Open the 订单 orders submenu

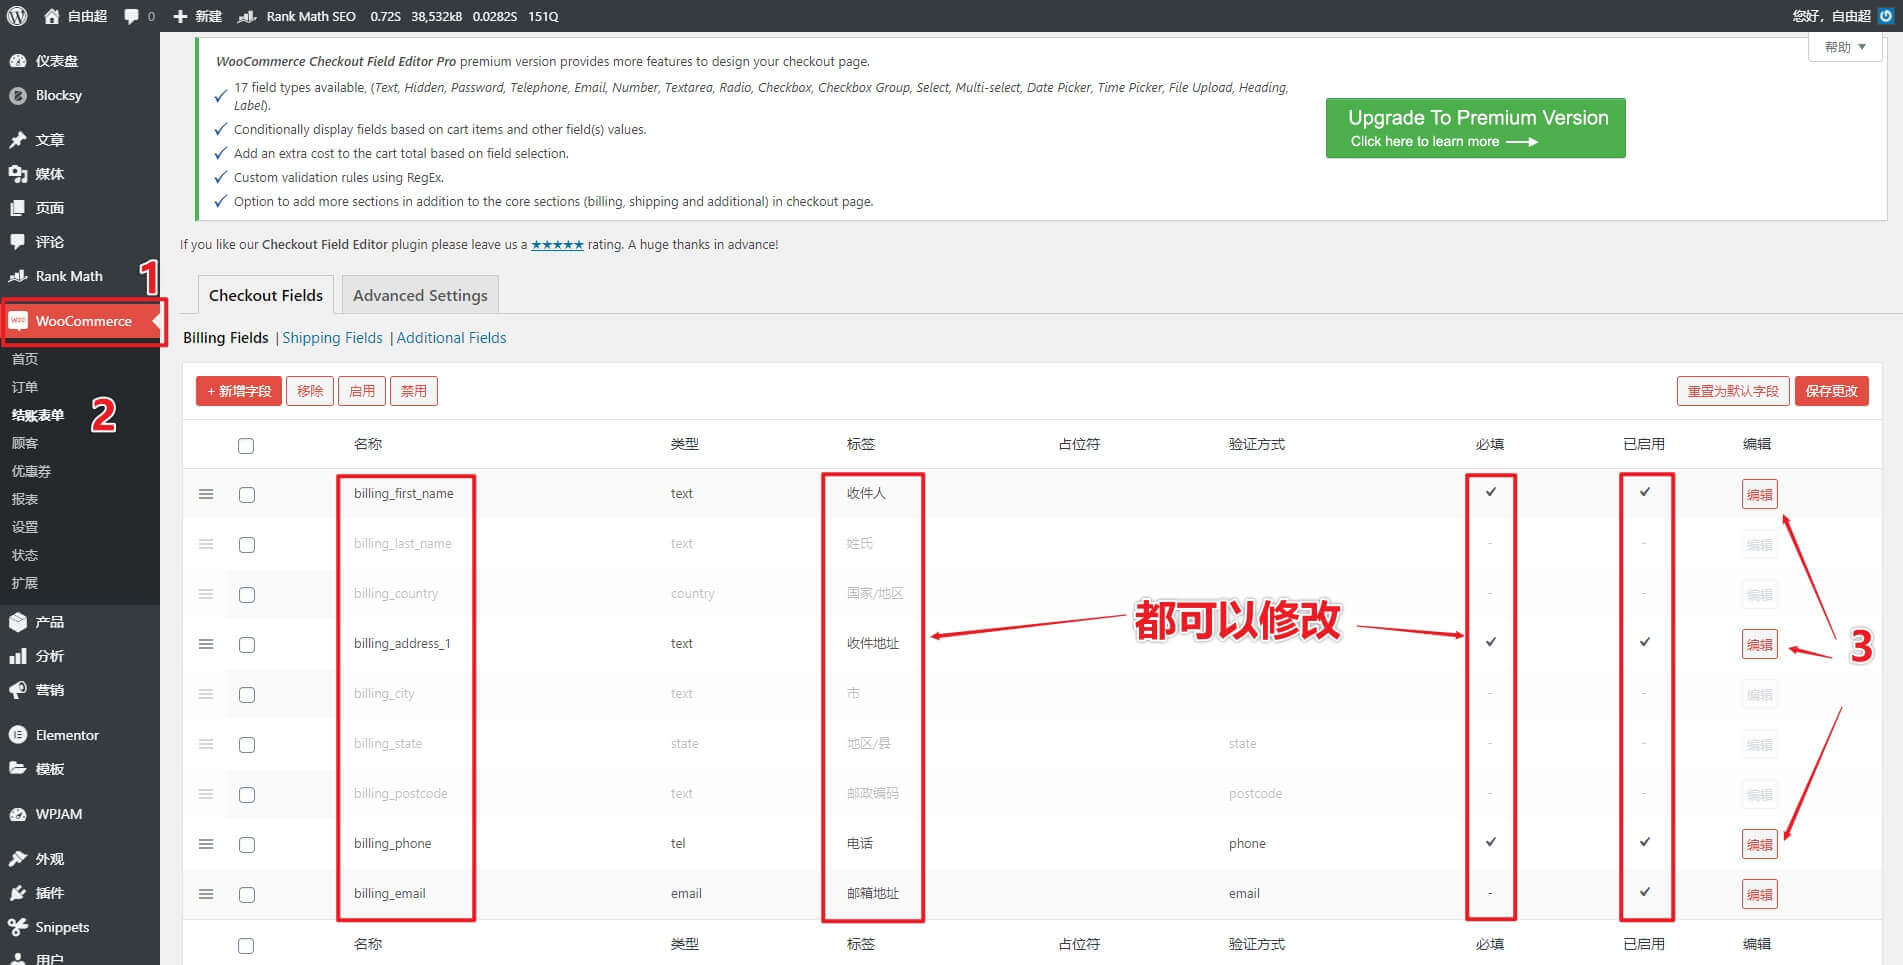point(25,387)
